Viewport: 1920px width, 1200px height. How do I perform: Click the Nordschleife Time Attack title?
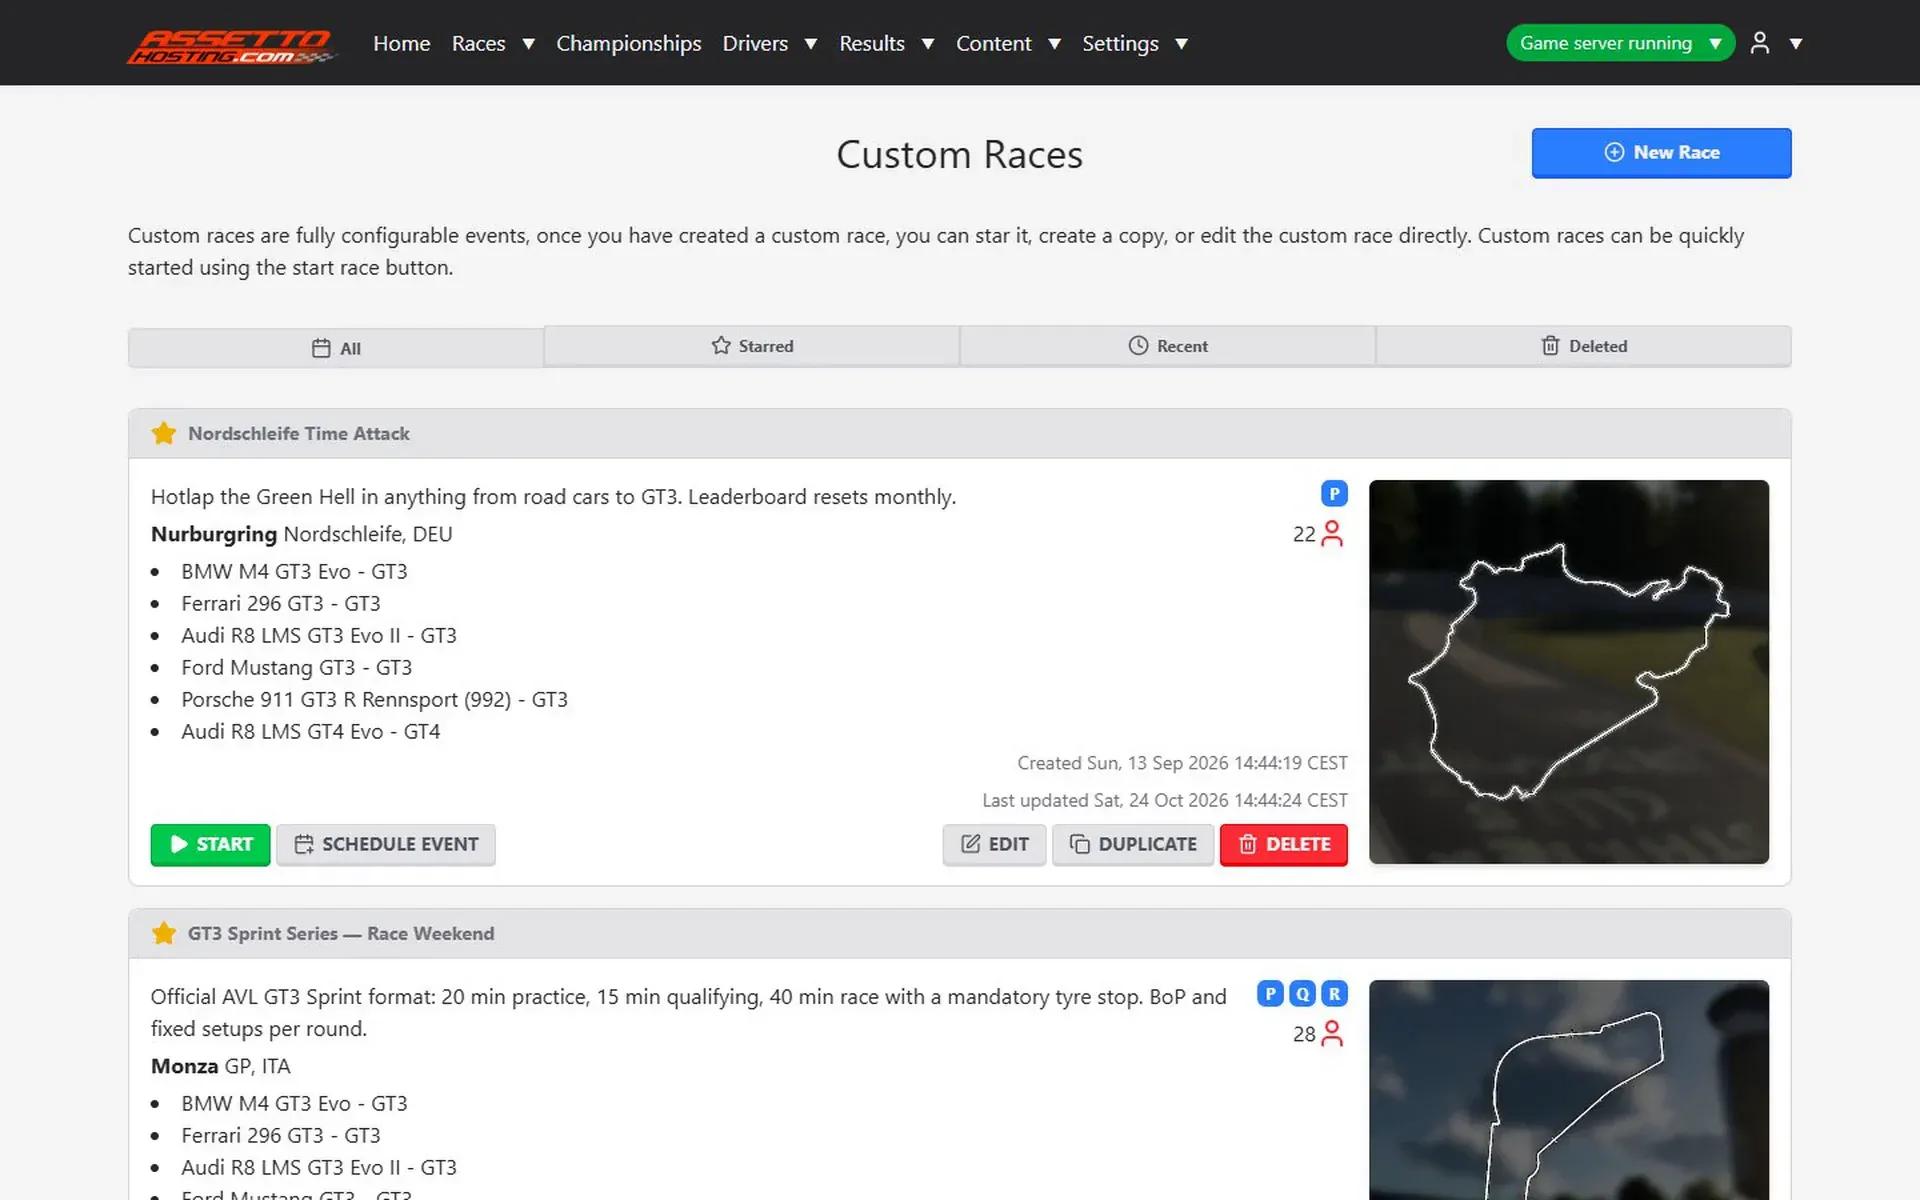point(299,434)
